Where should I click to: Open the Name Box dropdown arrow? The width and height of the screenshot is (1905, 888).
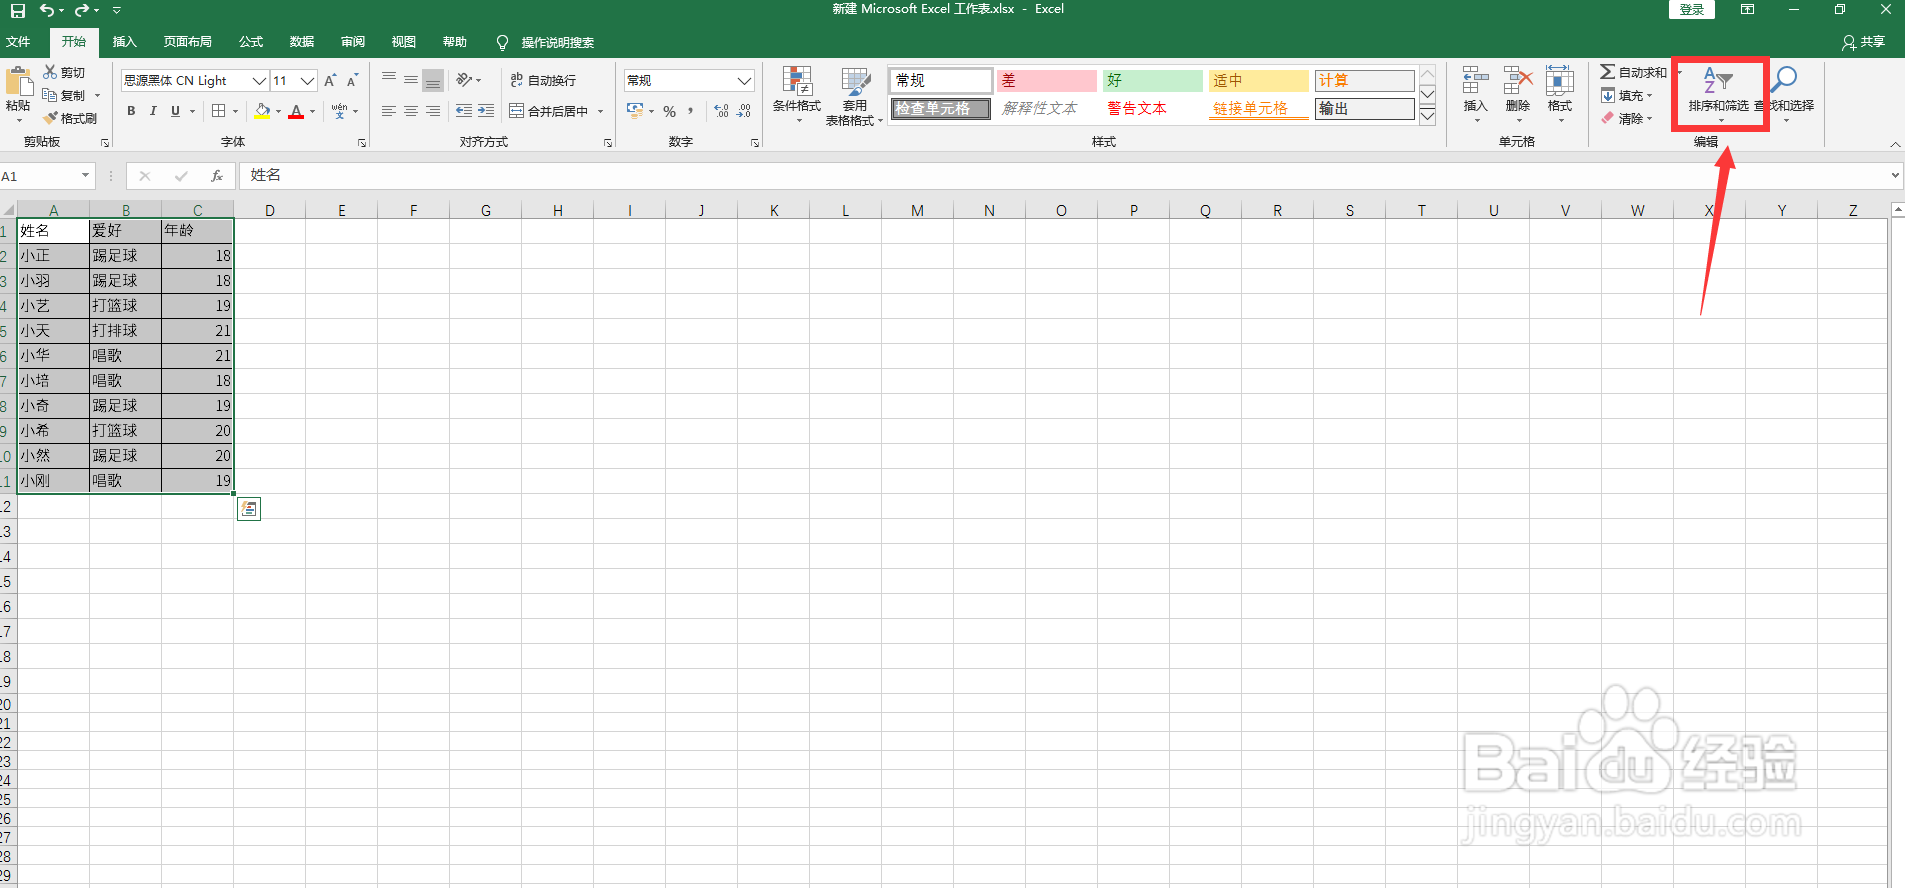click(x=86, y=176)
